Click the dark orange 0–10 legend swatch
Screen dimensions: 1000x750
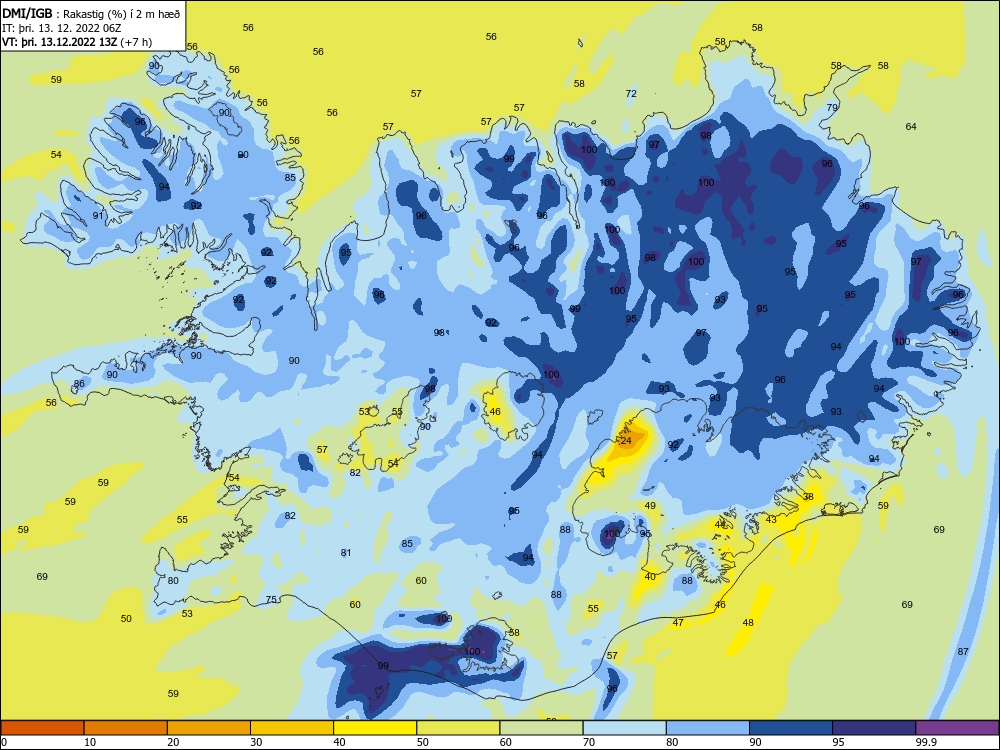42,728
